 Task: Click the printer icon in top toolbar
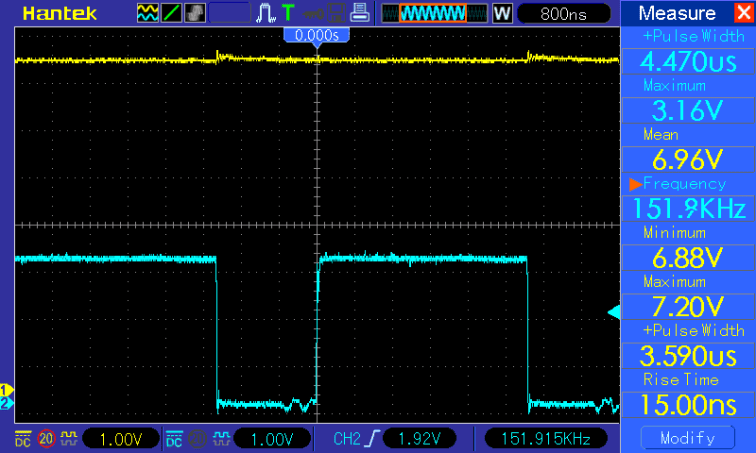(360, 13)
